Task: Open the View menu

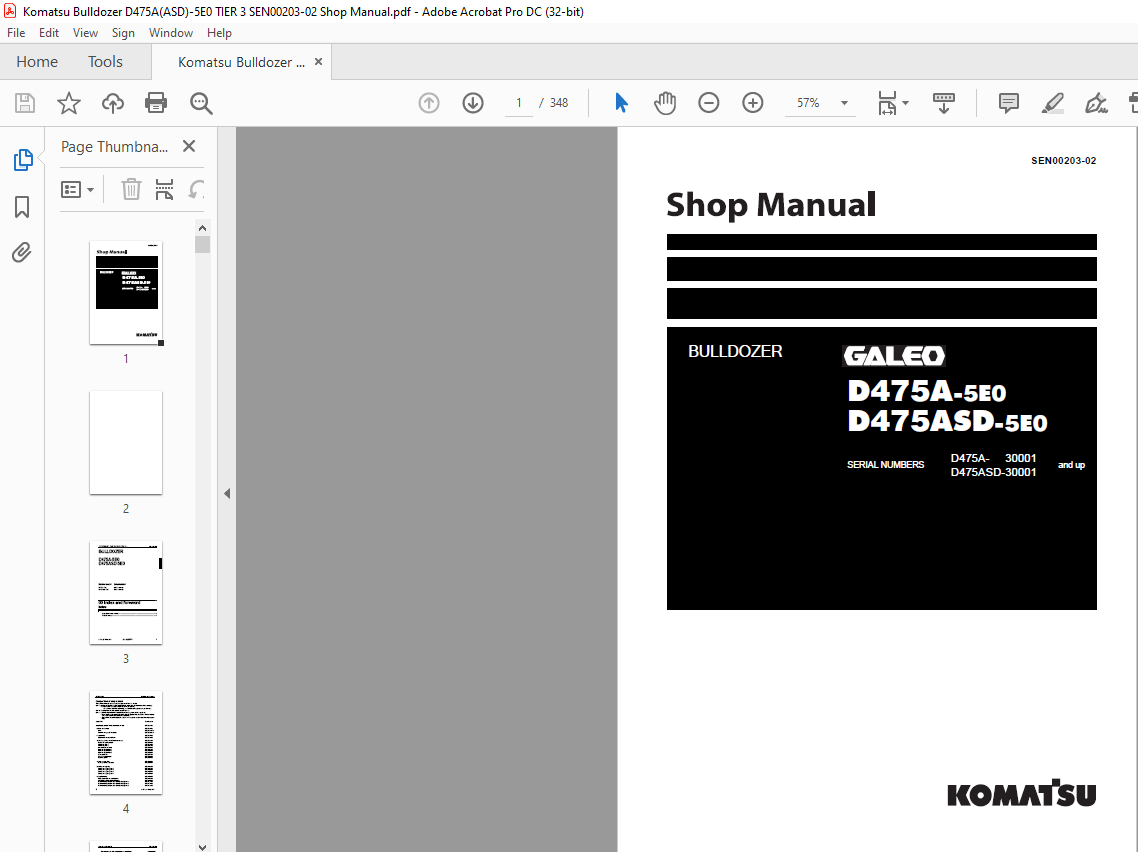Action: coord(85,33)
